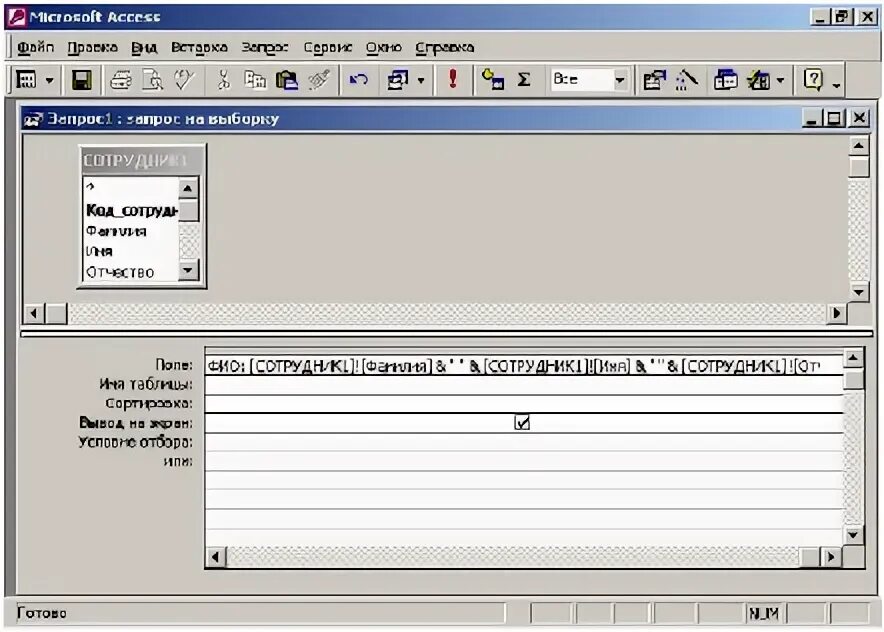Run the query with the red exclamation icon
This screenshot has width=884, height=632.
click(453, 79)
